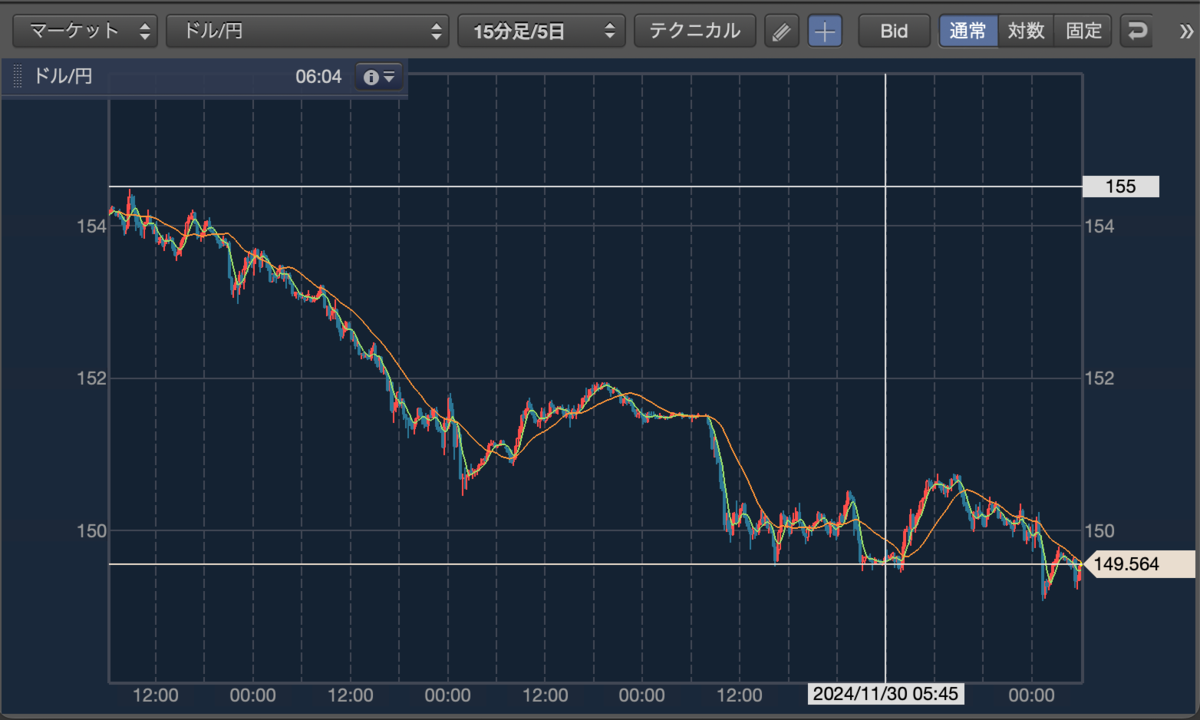Switch scale mode to 通常
This screenshot has width=1200, height=720.
point(968,31)
